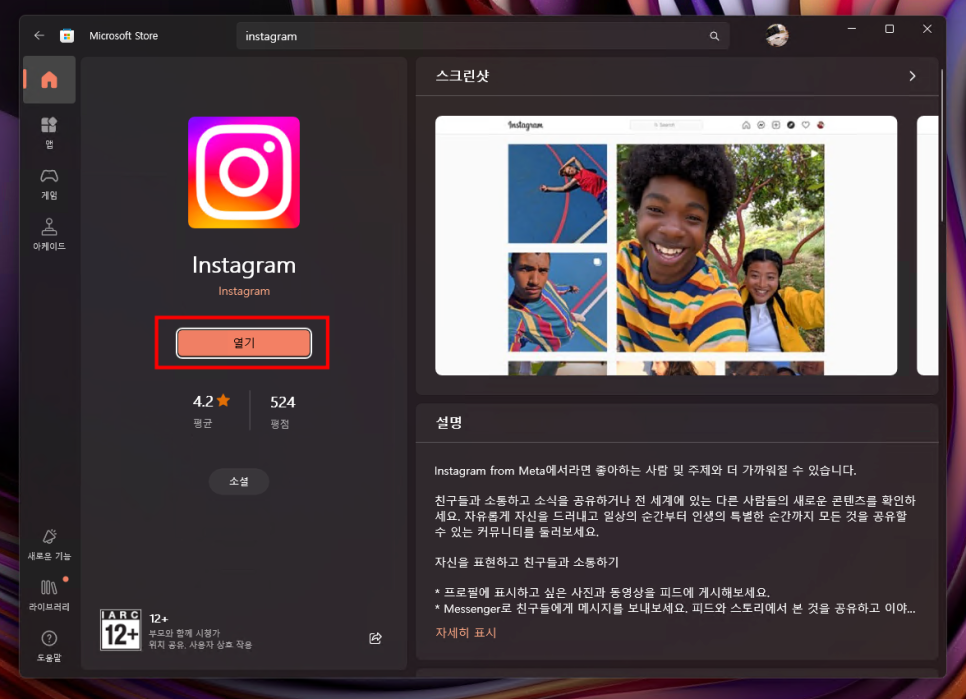Viewport: 966px width, 699px height.
Task: Click the vertical scrollbar on the right
Action: pos(942,146)
